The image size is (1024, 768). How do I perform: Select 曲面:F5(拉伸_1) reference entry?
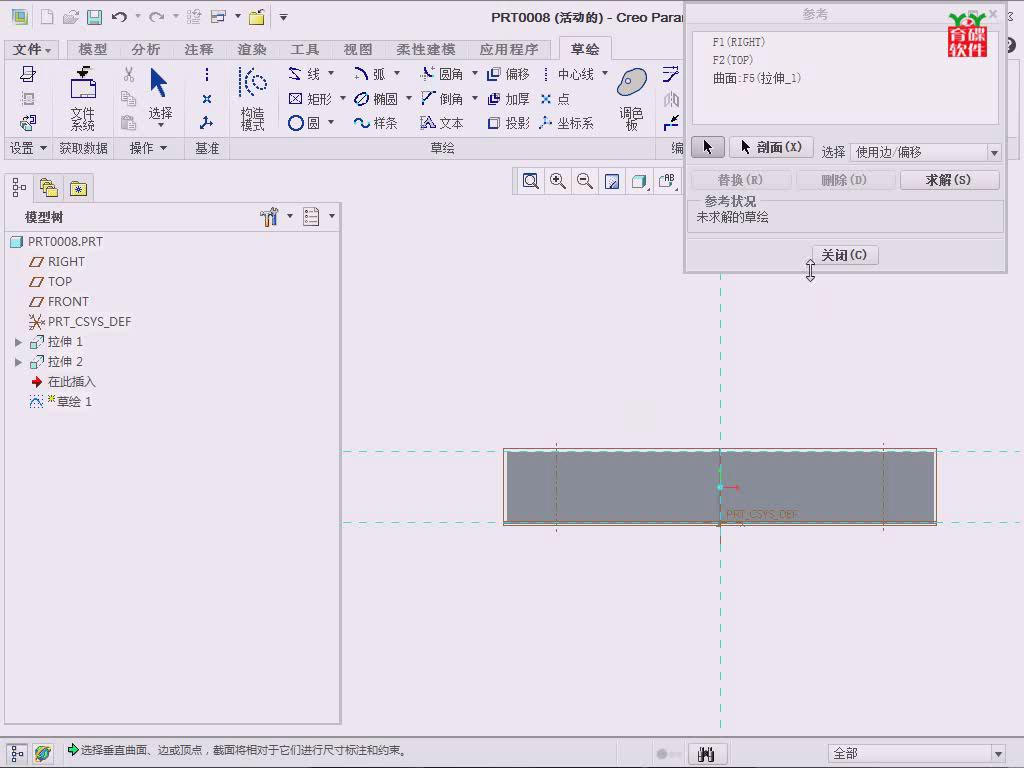point(757,78)
